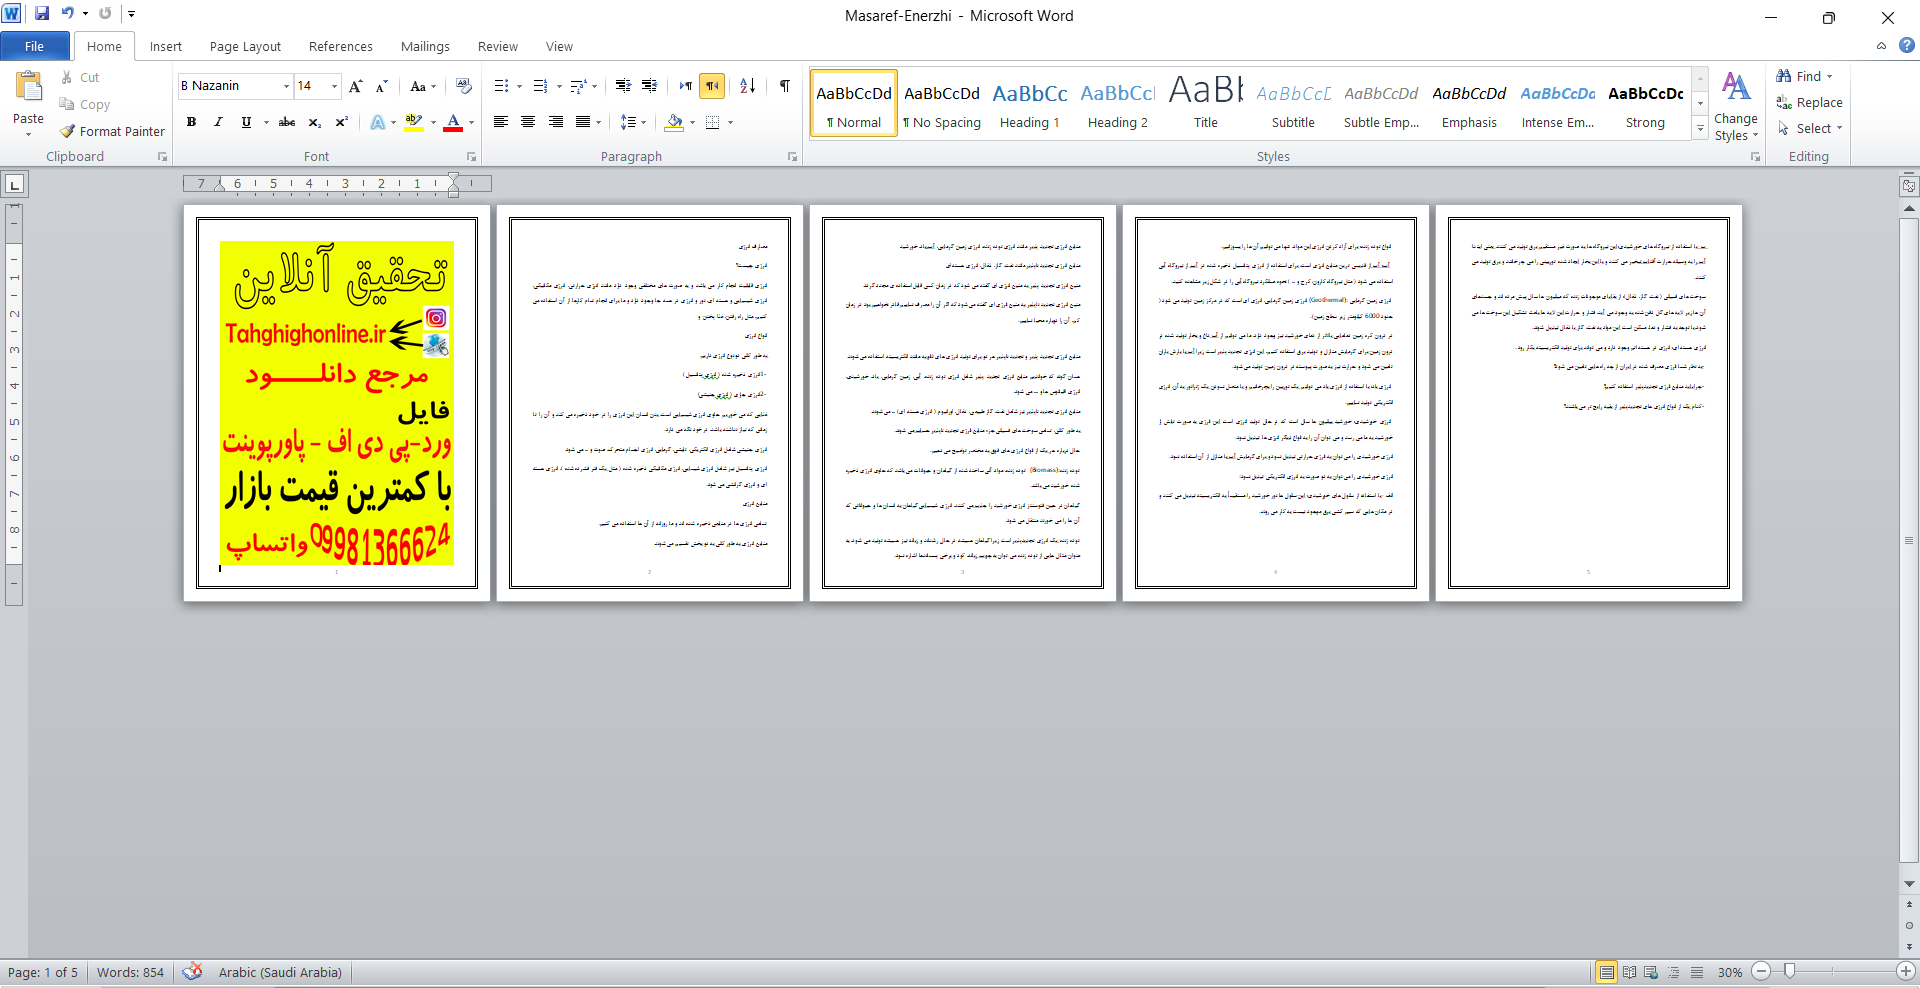The width and height of the screenshot is (1920, 988).
Task: Click the Sort A-Z icon
Action: [x=747, y=86]
